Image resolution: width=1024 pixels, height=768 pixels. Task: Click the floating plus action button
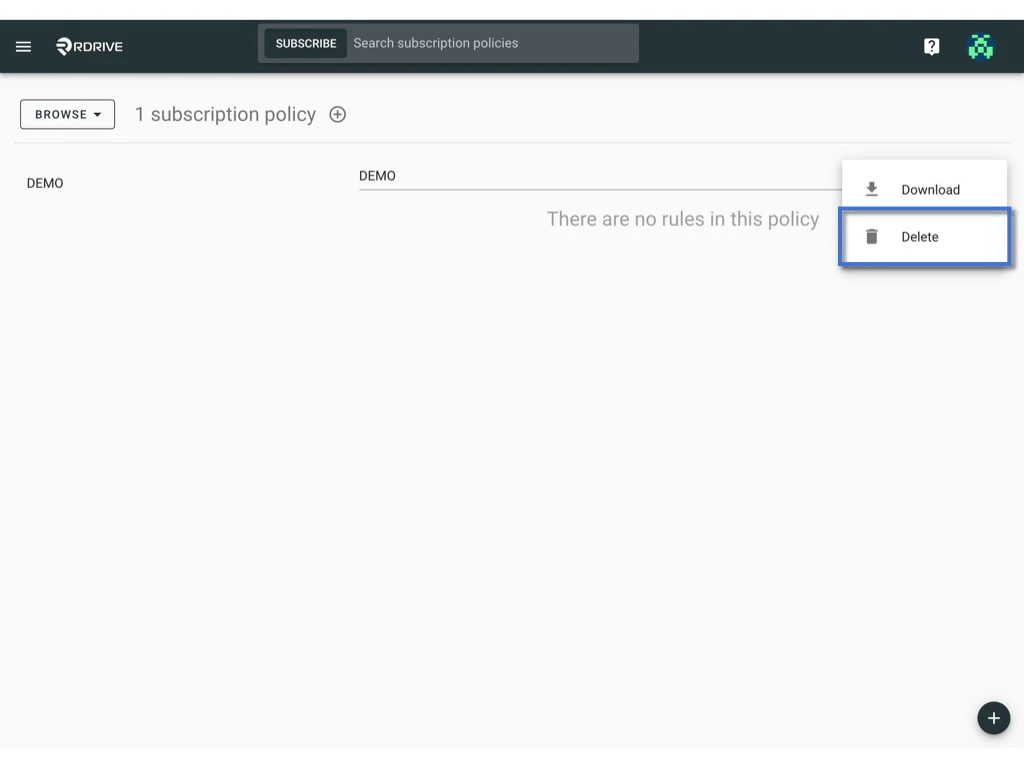993,718
